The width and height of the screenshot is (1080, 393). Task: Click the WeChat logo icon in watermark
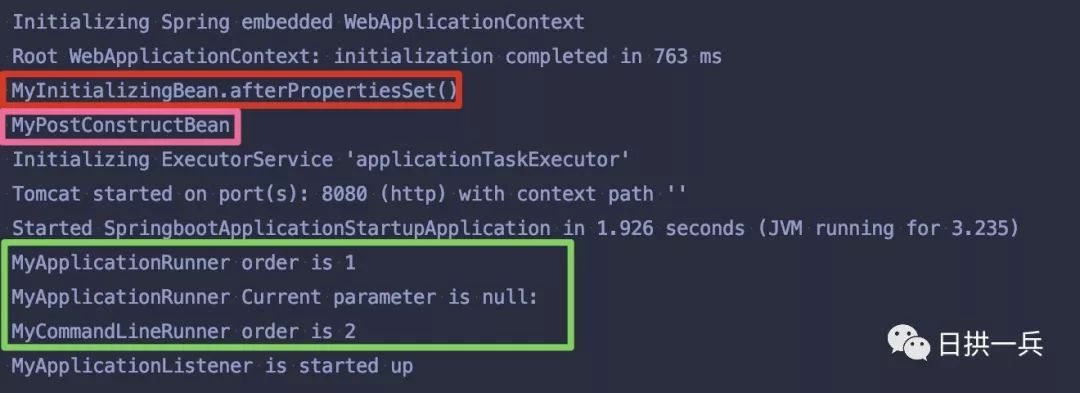pyautogui.click(x=909, y=342)
